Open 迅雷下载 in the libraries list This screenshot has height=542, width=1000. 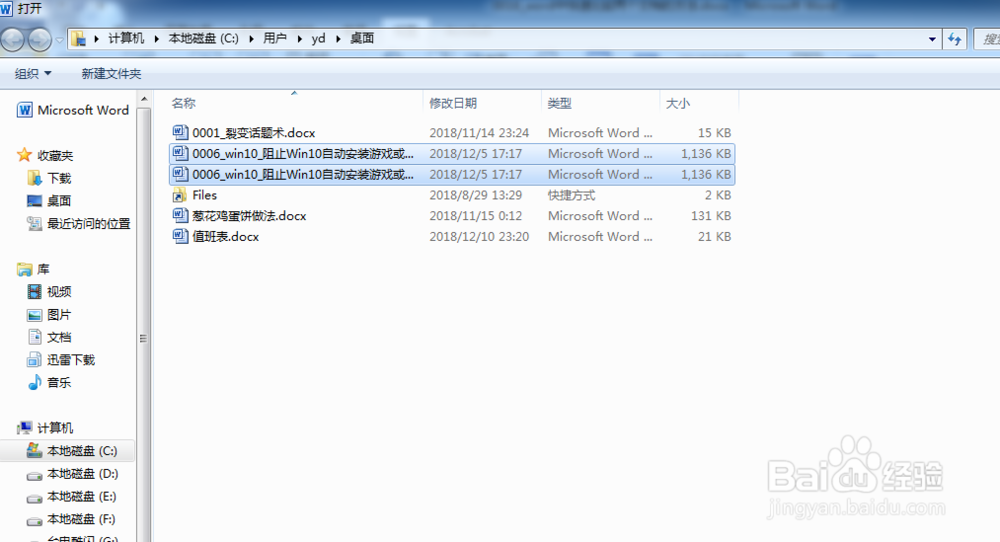coord(71,360)
